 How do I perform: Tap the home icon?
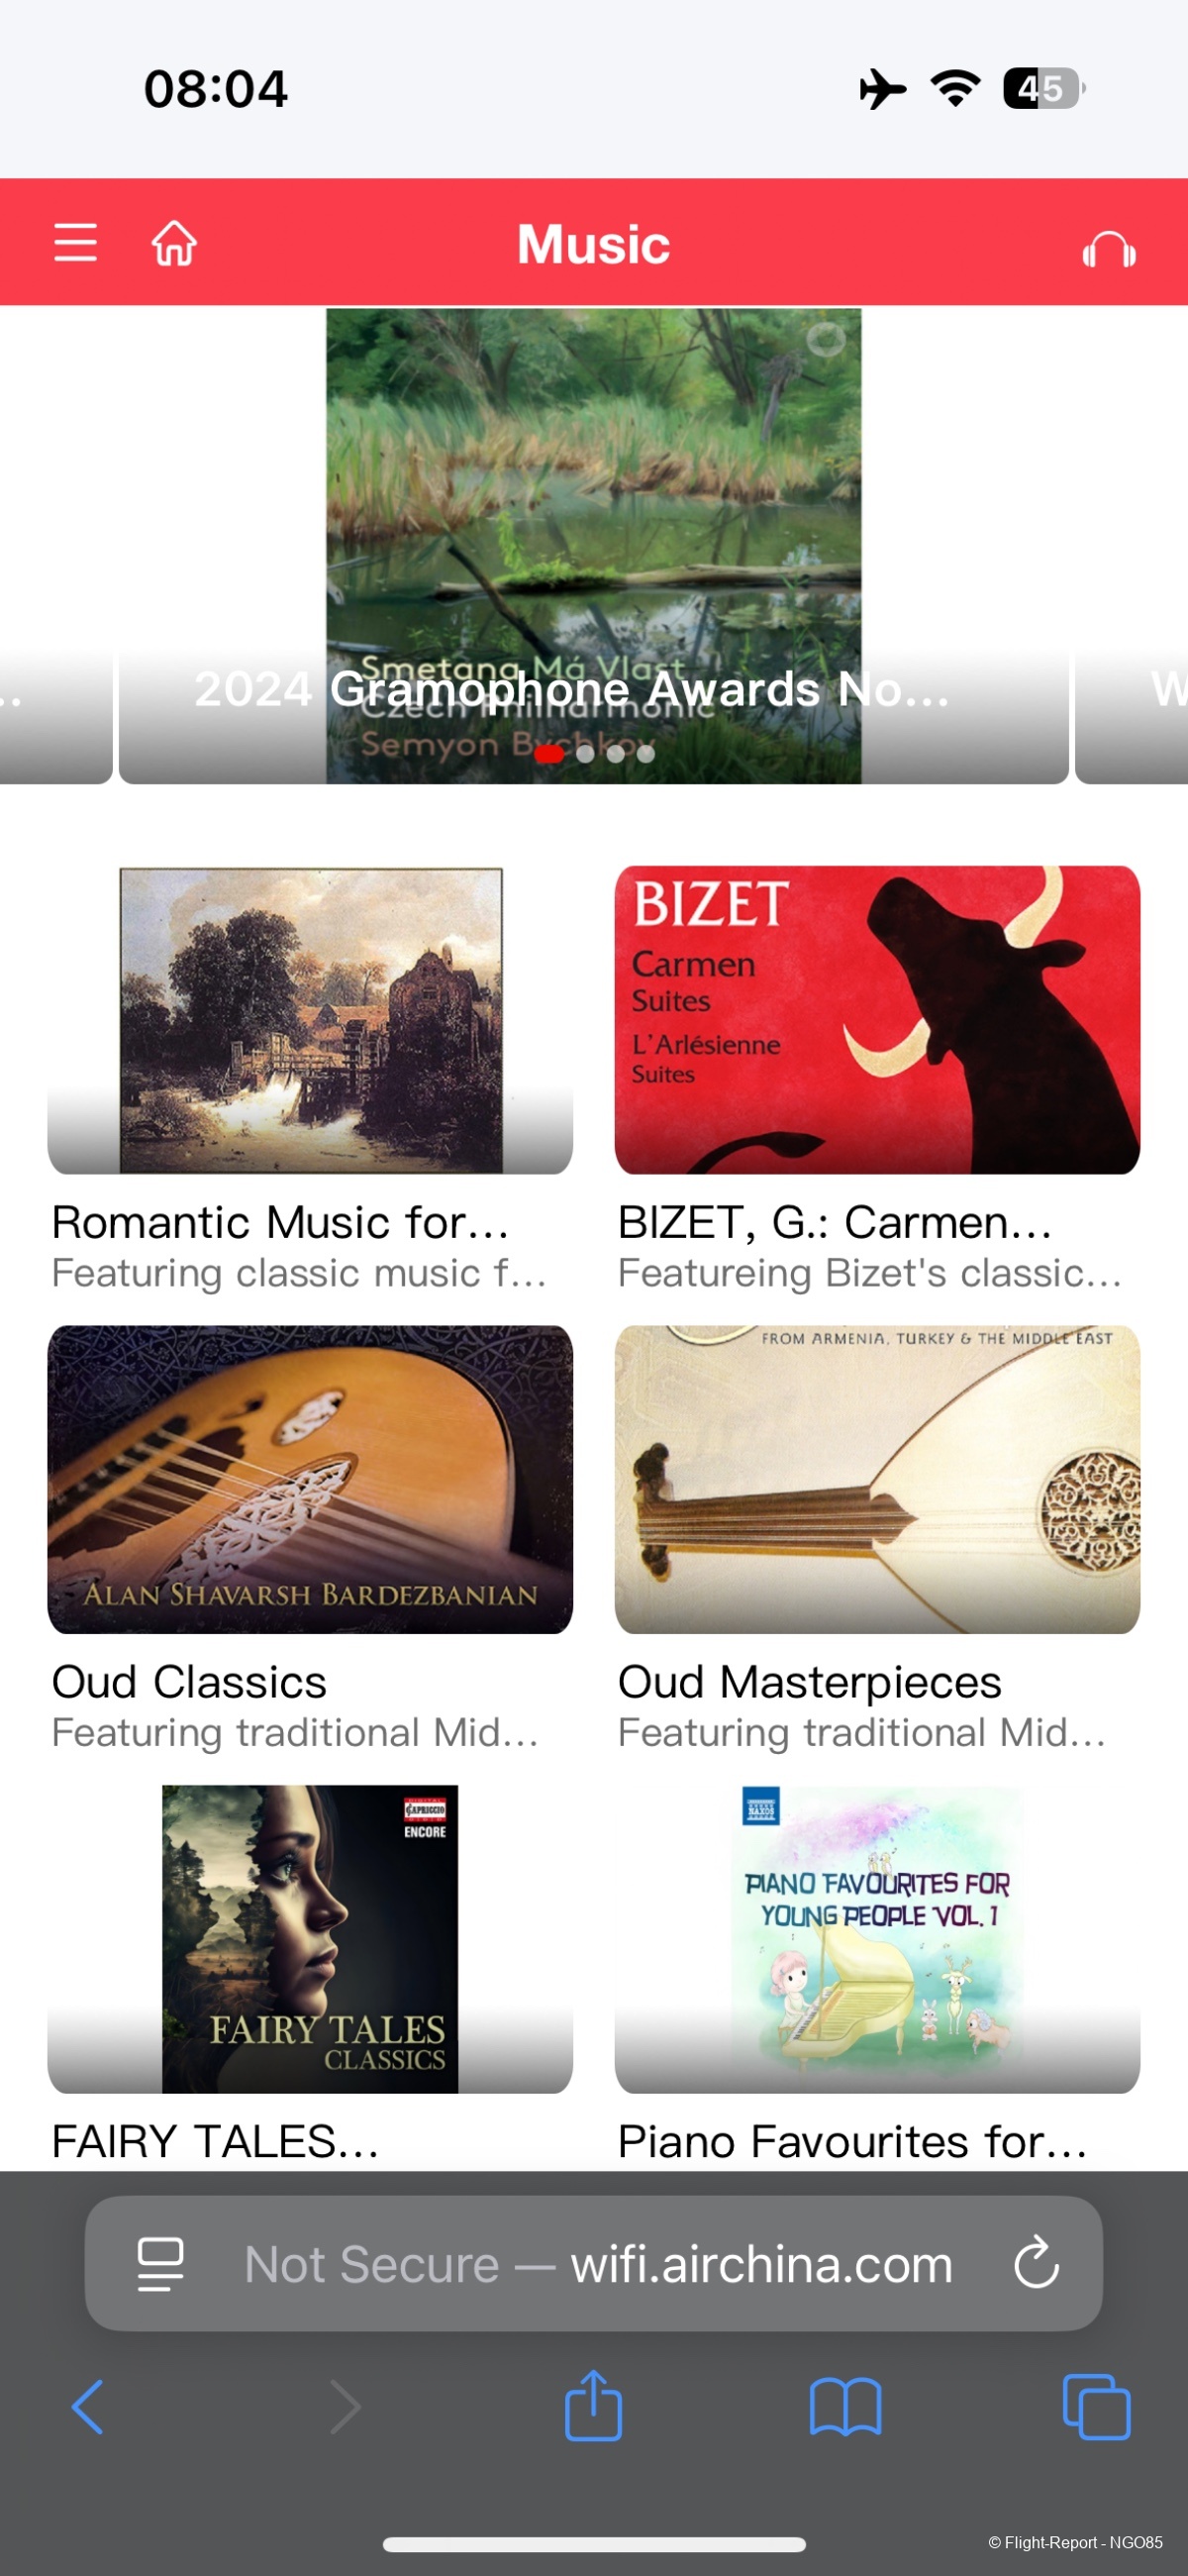174,243
